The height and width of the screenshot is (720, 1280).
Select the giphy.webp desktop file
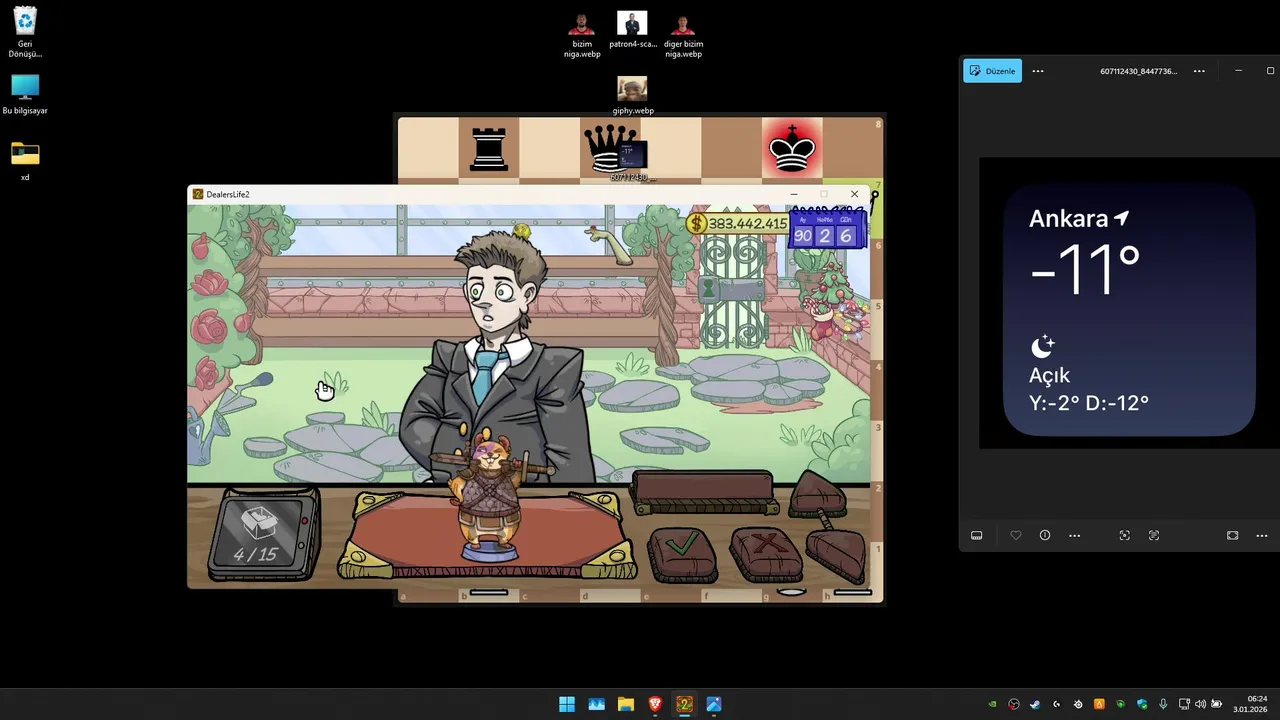(x=632, y=96)
